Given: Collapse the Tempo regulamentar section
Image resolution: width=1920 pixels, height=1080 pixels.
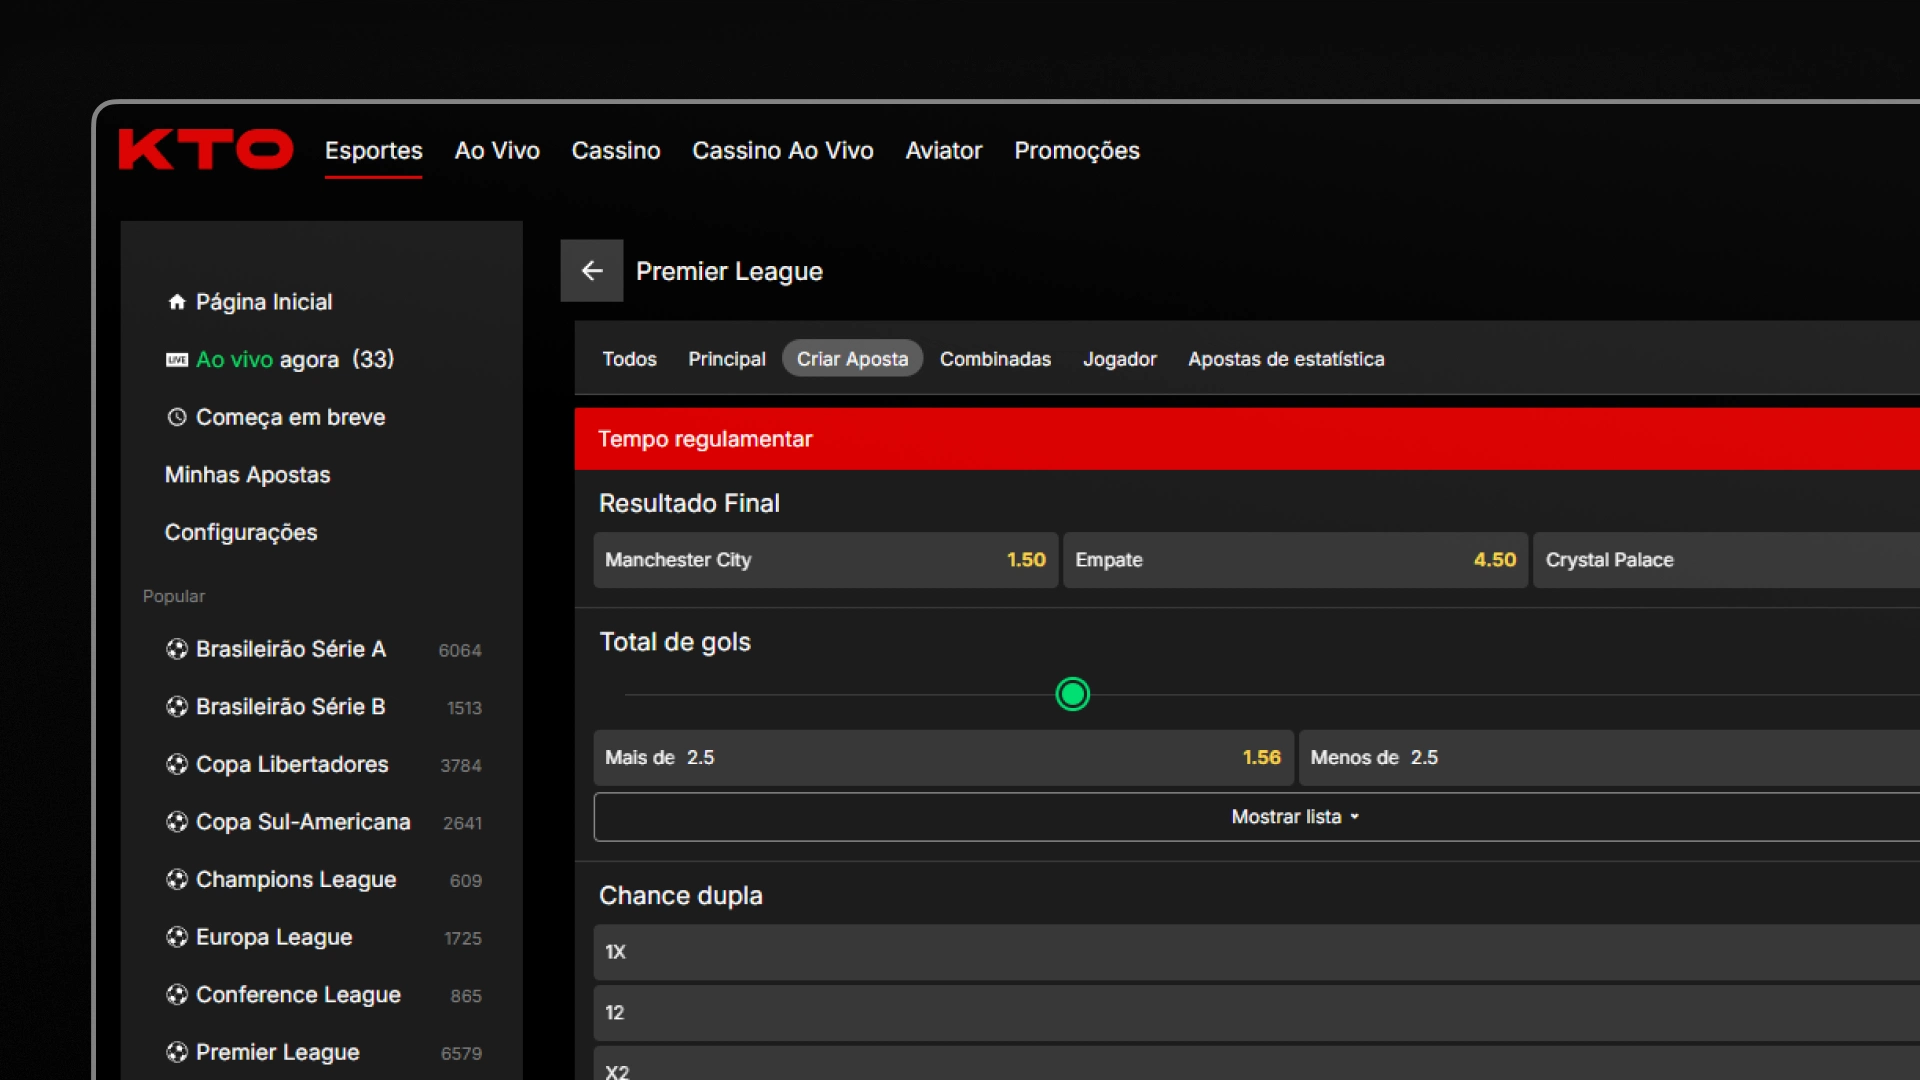Looking at the screenshot, I should tap(1247, 439).
